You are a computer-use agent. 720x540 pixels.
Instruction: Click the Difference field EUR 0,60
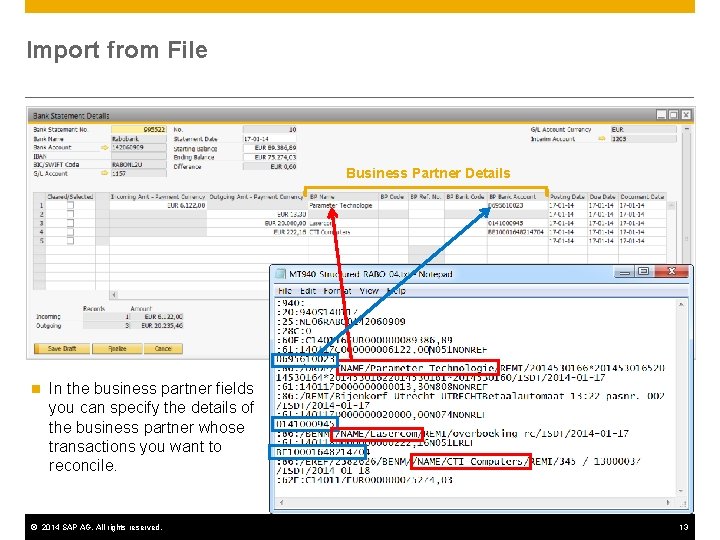point(270,166)
